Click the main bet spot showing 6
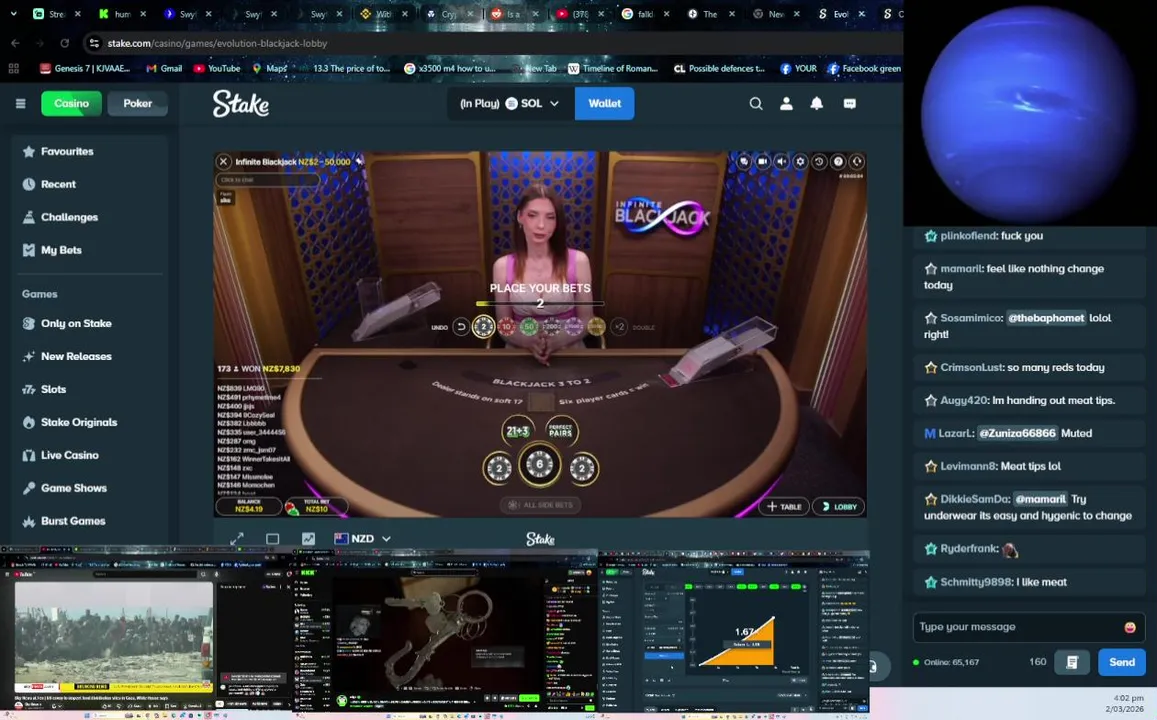Screen dimensions: 1157x720 click(539, 465)
